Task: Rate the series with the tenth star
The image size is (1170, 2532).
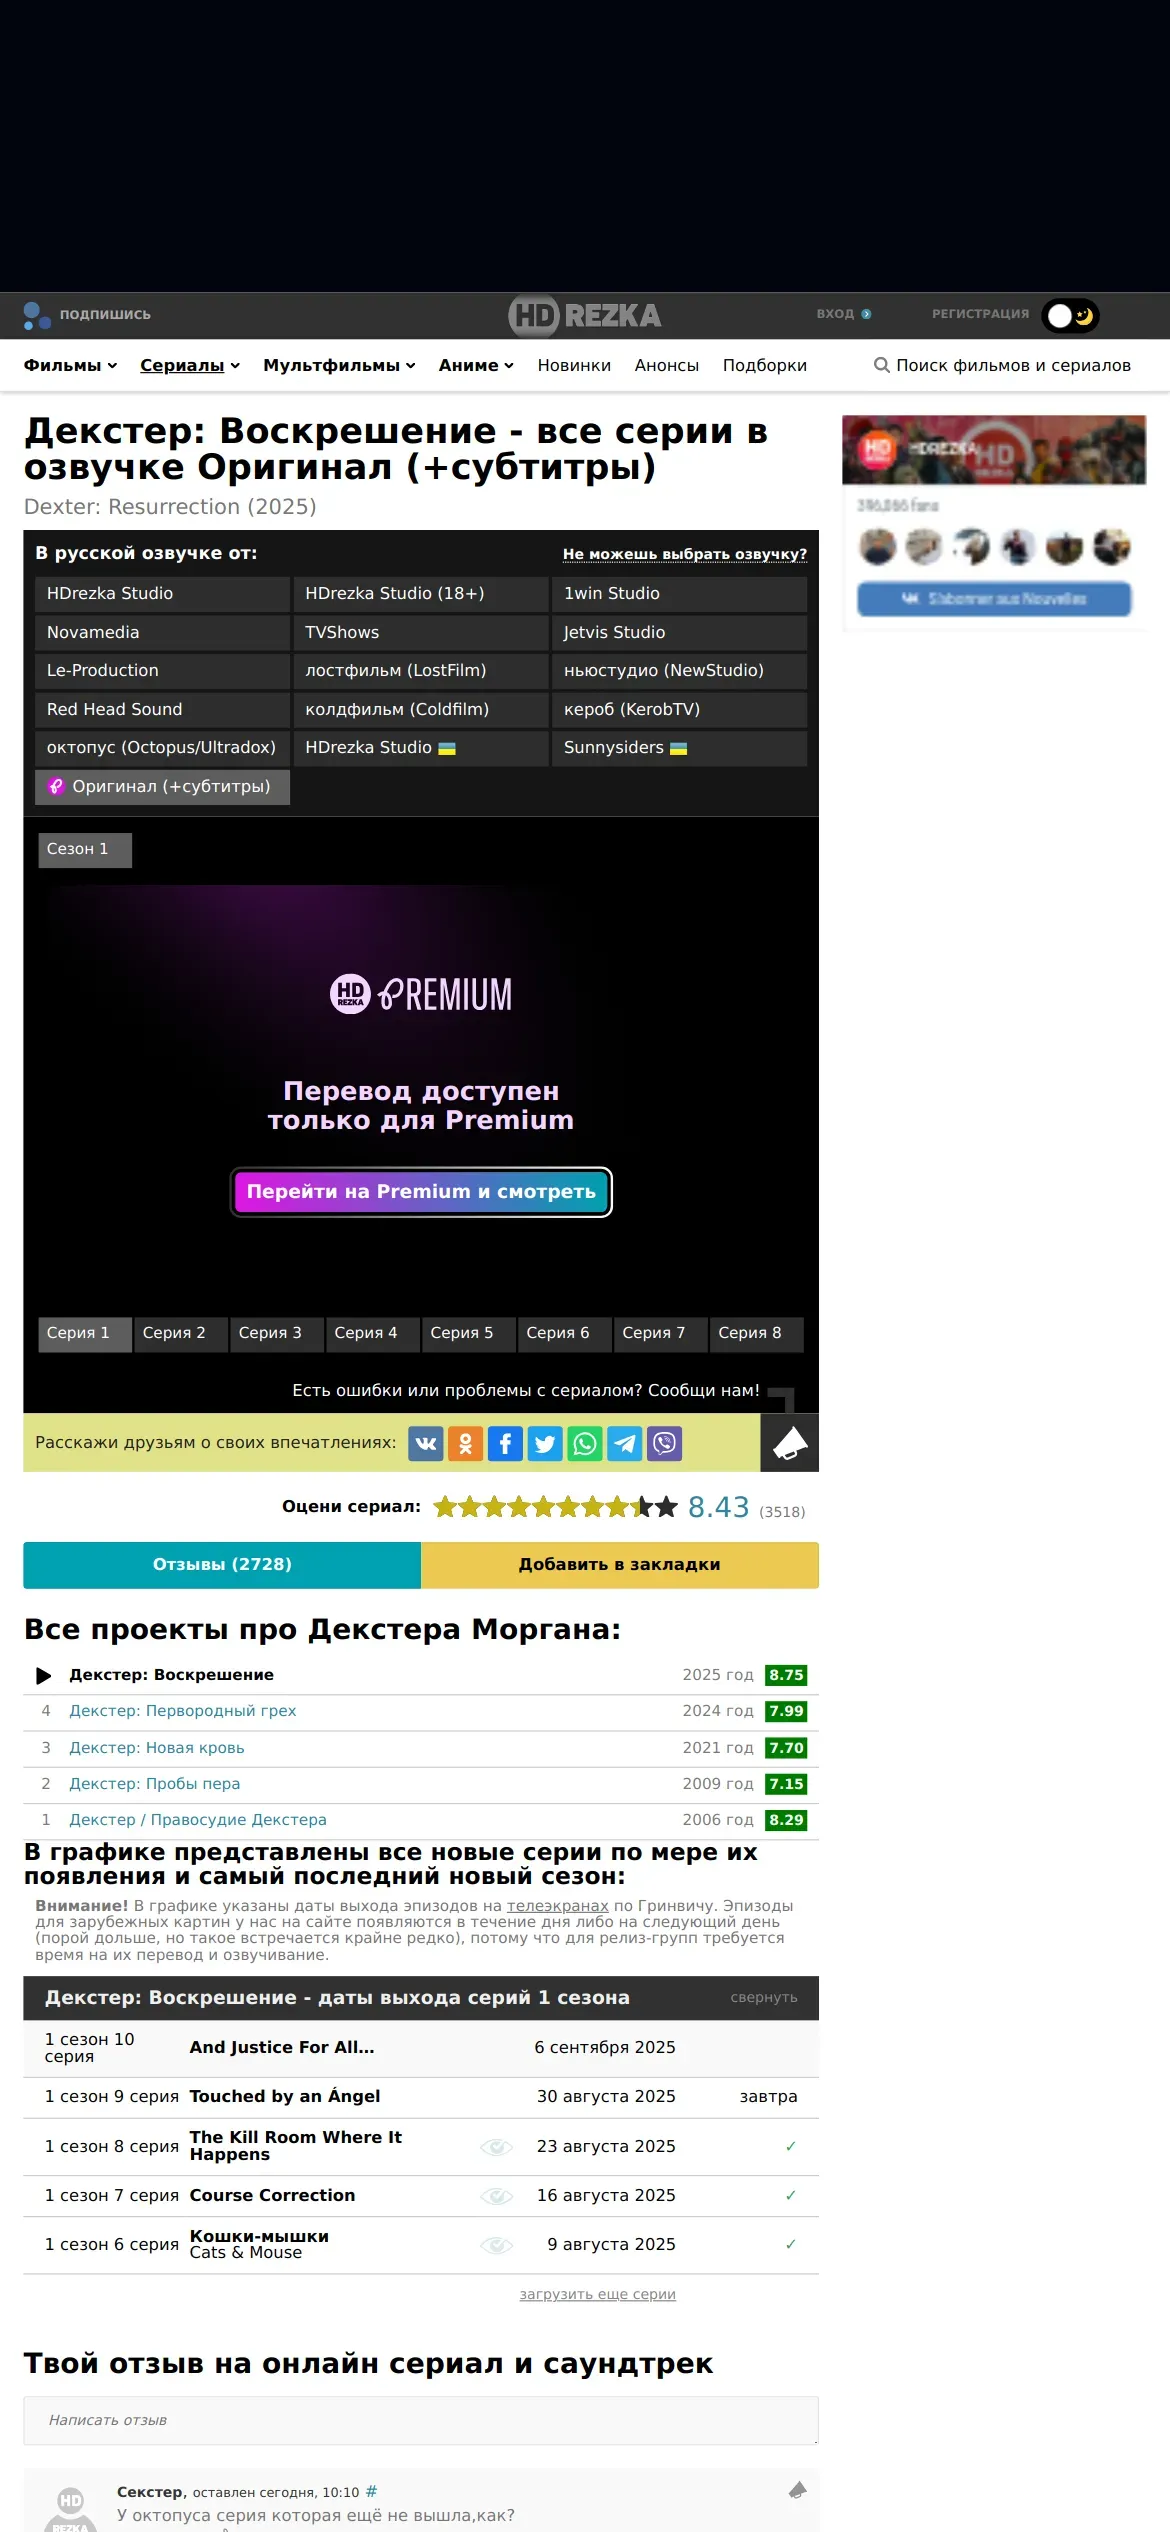Action: coord(666,1507)
